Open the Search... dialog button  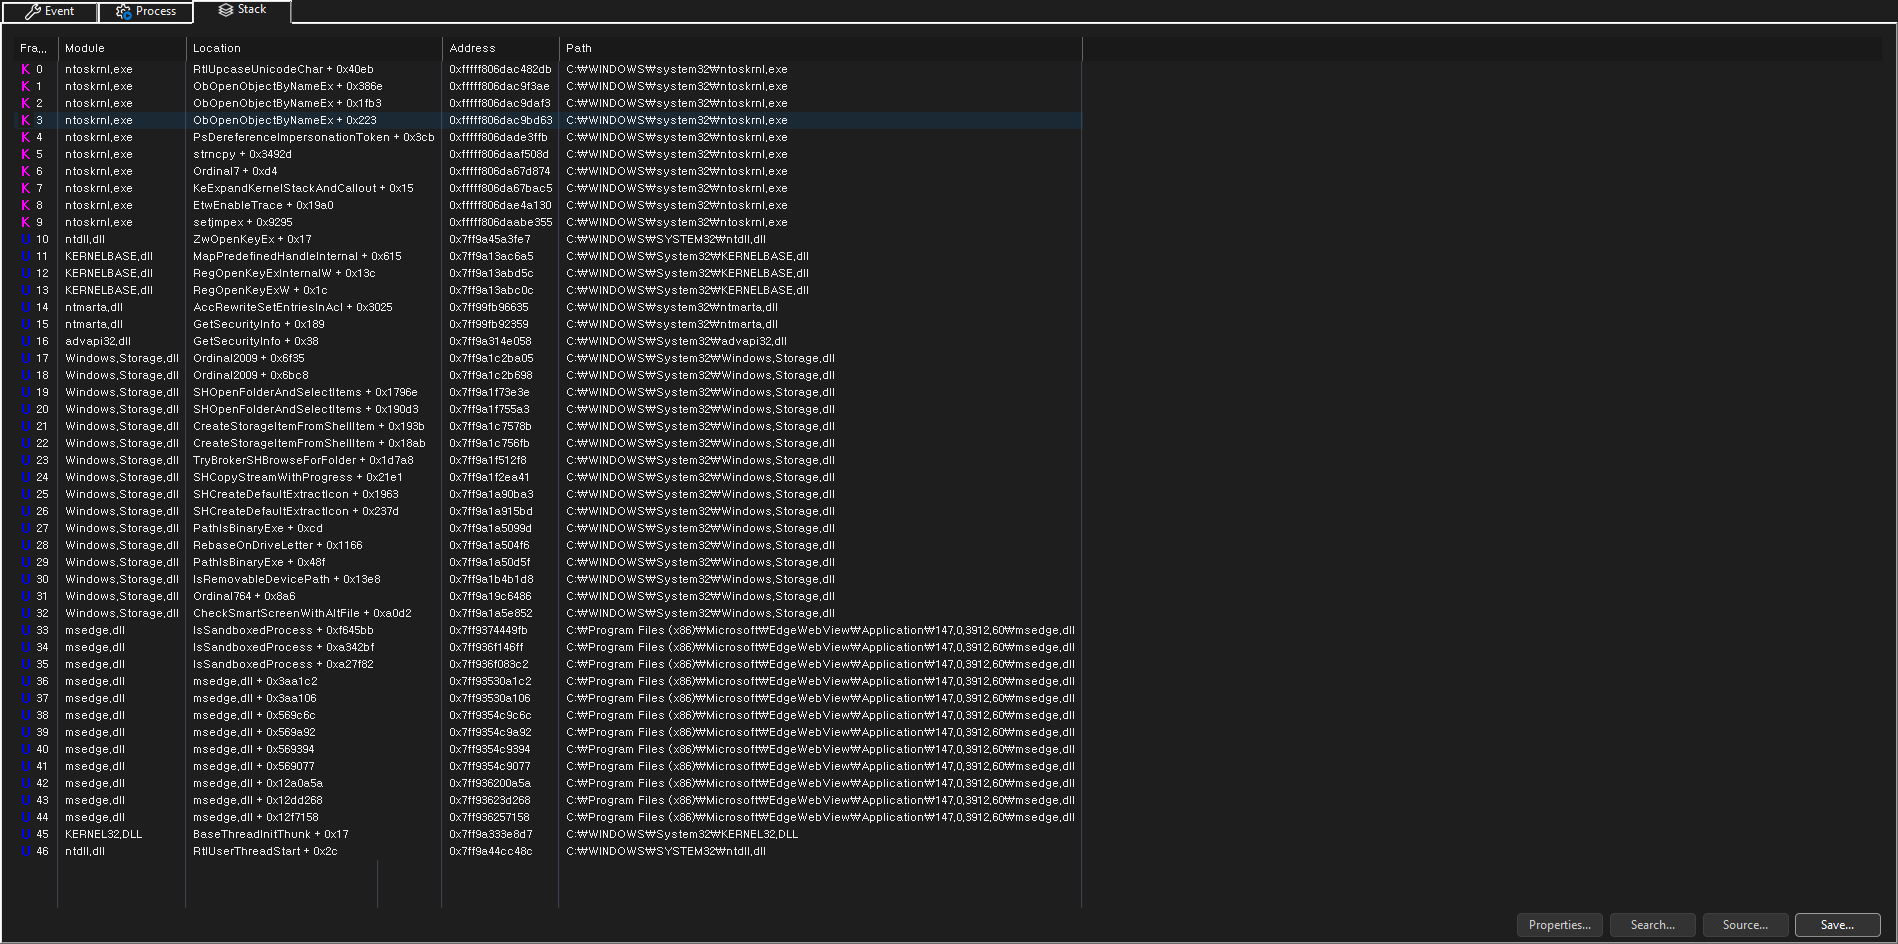tap(1652, 925)
